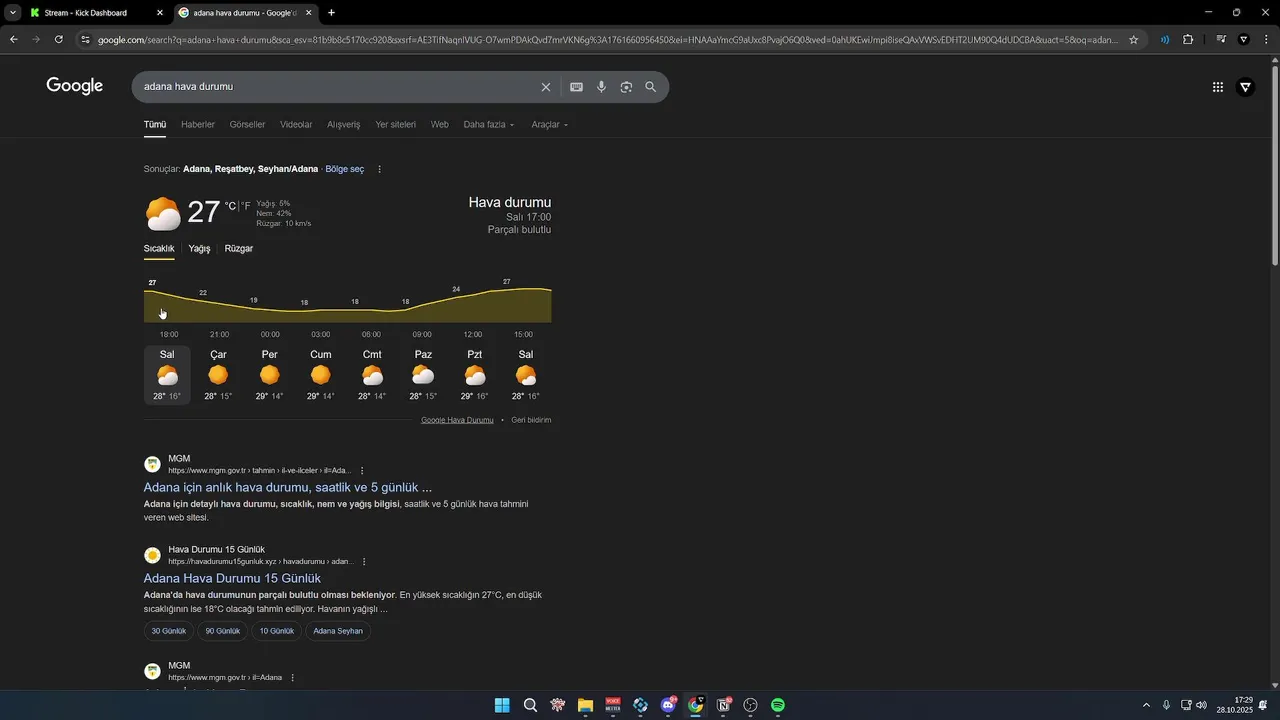Image resolution: width=1280 pixels, height=720 pixels.
Task: Reload the current page
Action: point(59,40)
